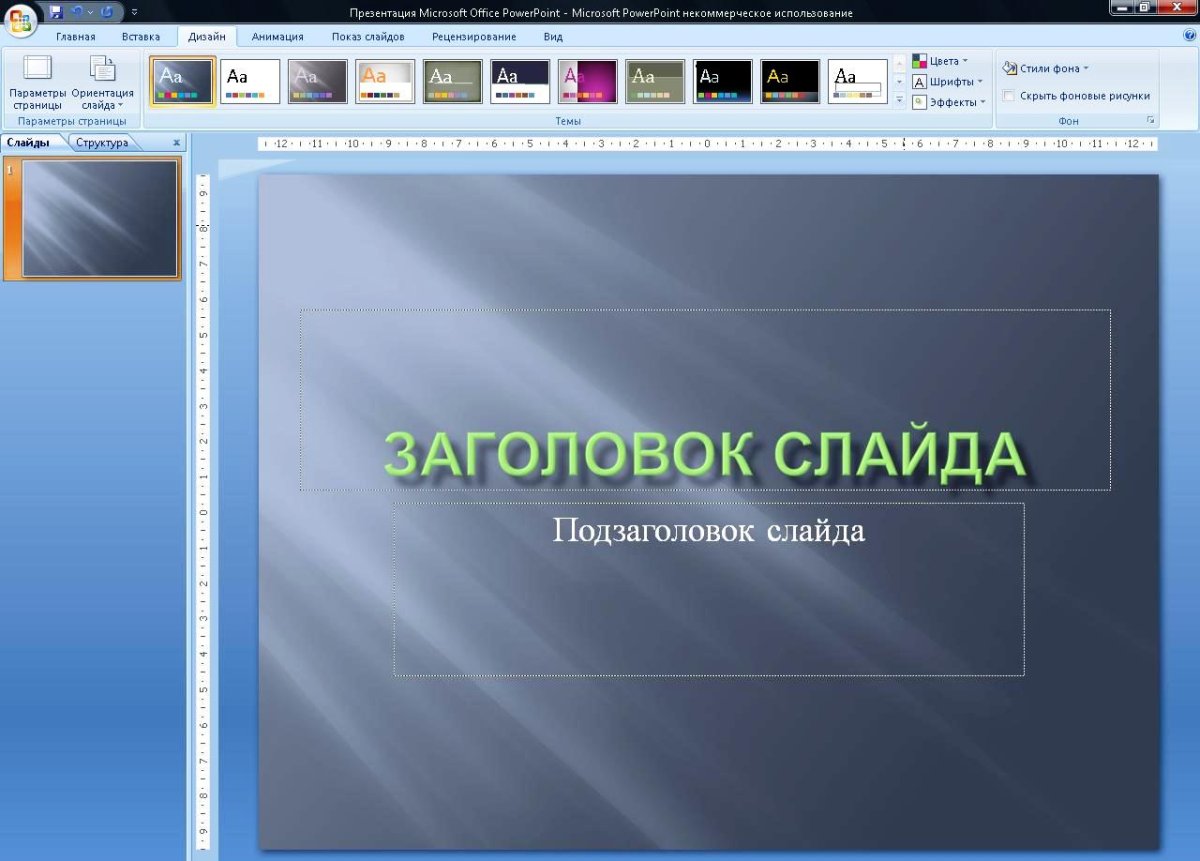Switch to the Анимация tab
The width and height of the screenshot is (1200, 861).
pos(278,36)
